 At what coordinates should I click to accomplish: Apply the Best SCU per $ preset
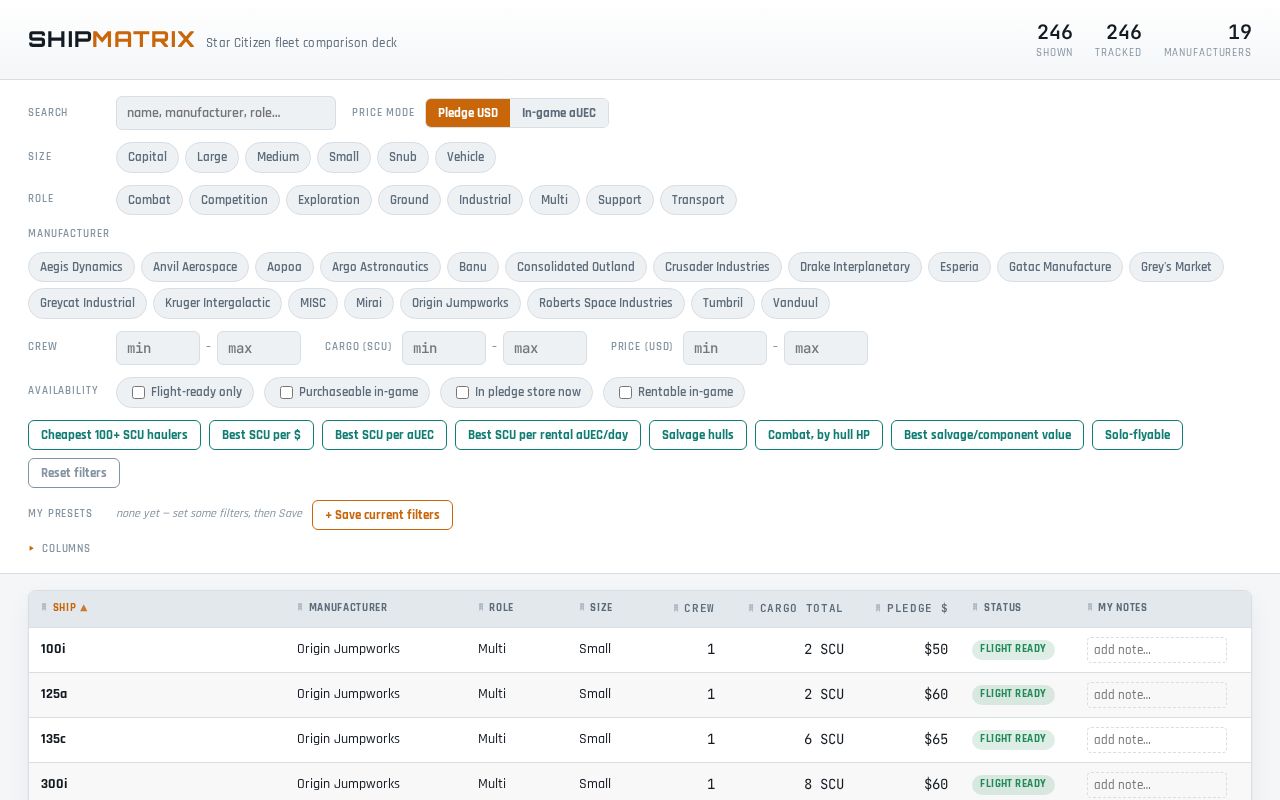tap(261, 435)
